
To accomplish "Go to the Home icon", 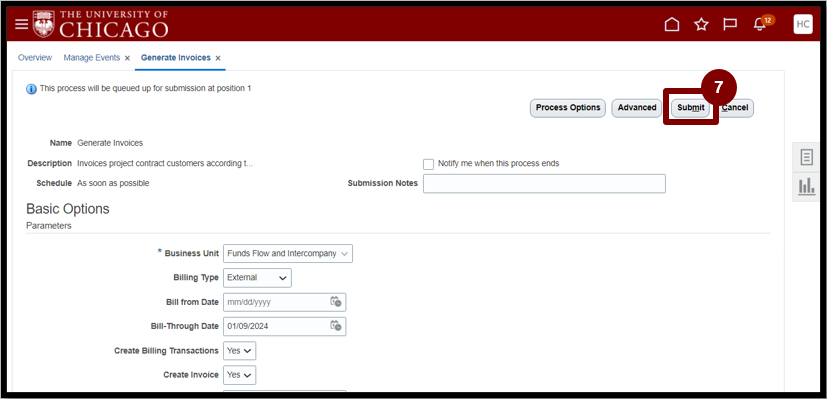I will click(x=671, y=24).
